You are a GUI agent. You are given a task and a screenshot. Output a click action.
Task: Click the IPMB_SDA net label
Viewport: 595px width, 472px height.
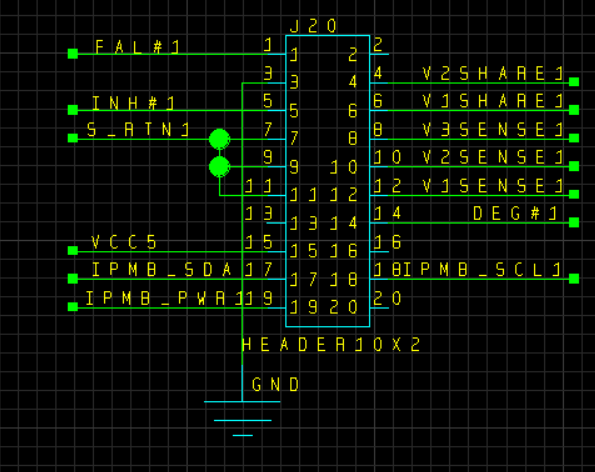tap(162, 270)
